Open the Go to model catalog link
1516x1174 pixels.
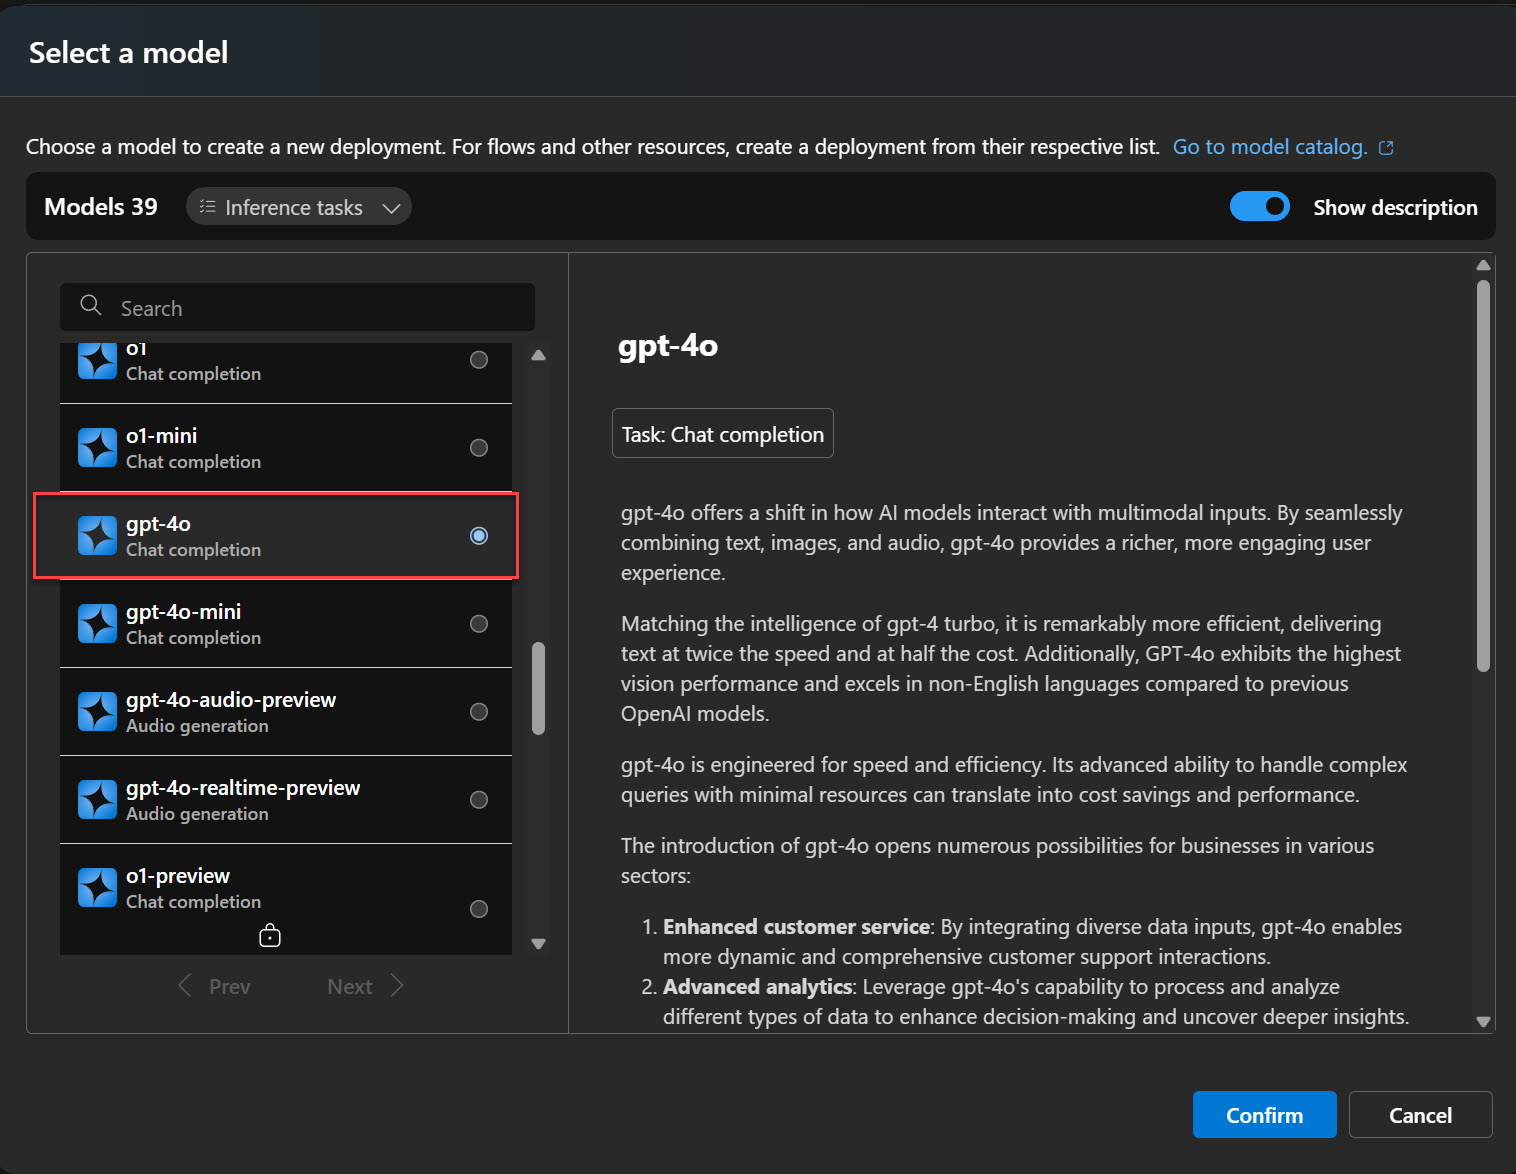(1269, 147)
